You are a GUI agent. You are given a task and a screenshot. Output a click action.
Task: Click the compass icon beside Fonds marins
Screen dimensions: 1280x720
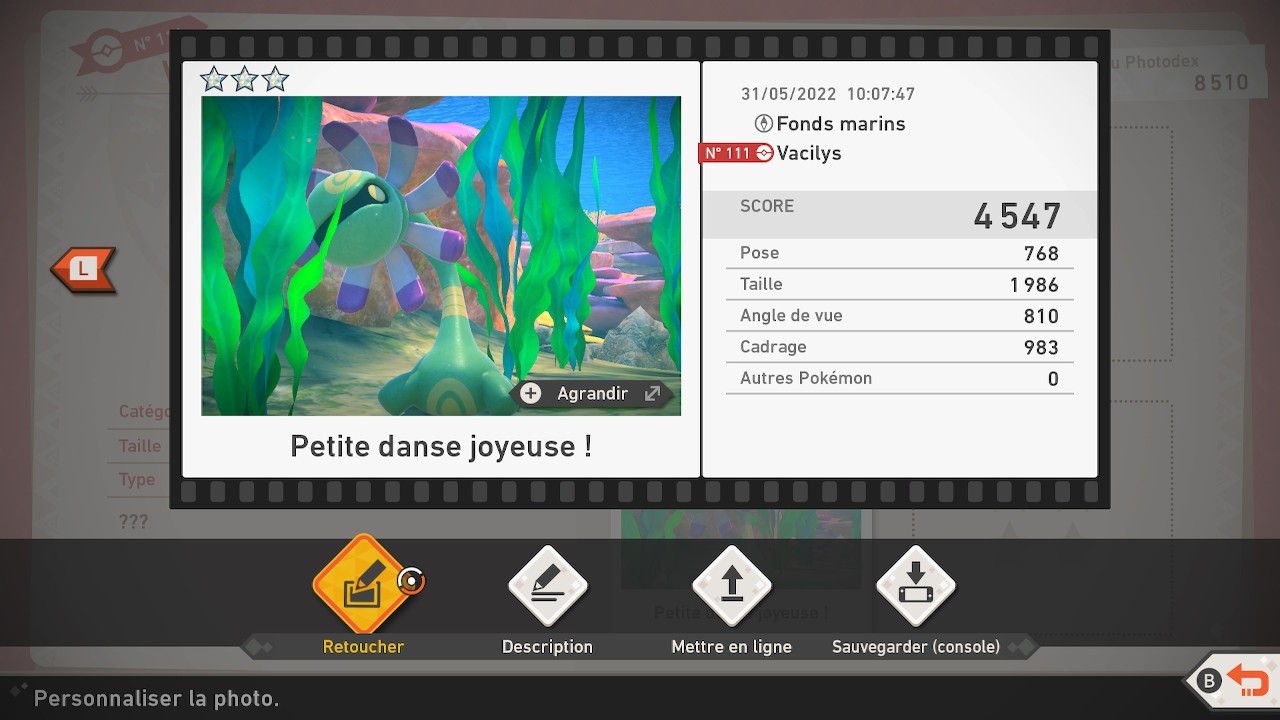(763, 124)
